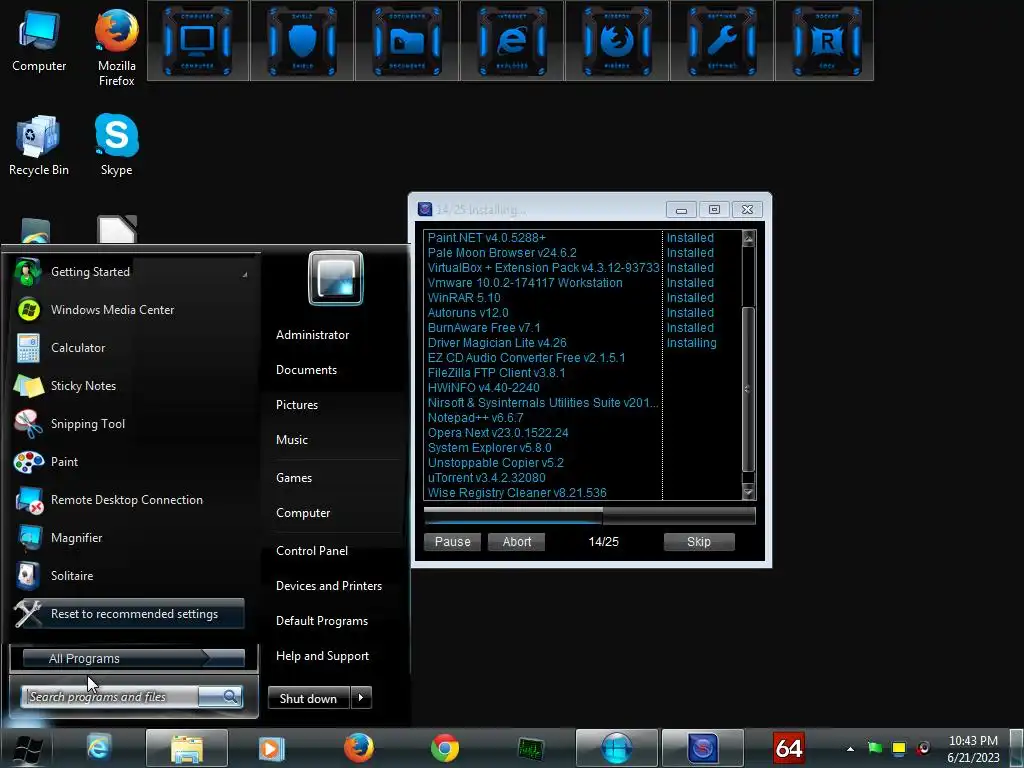Click the red 64 taskbar icon
This screenshot has height=768, width=1024.
click(788, 748)
